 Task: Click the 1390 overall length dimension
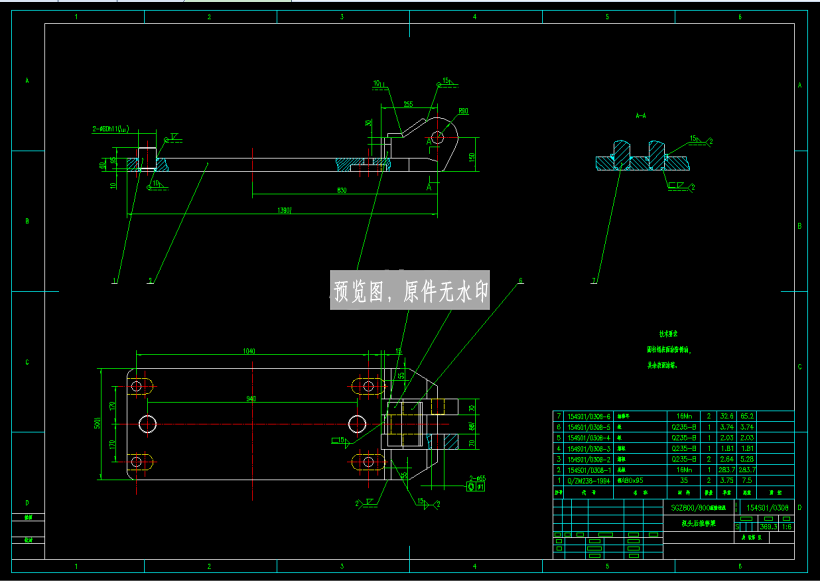pyautogui.click(x=284, y=210)
